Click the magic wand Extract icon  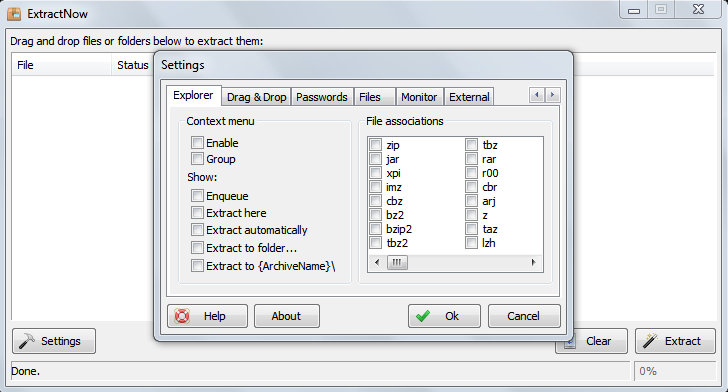pyautogui.click(x=650, y=341)
